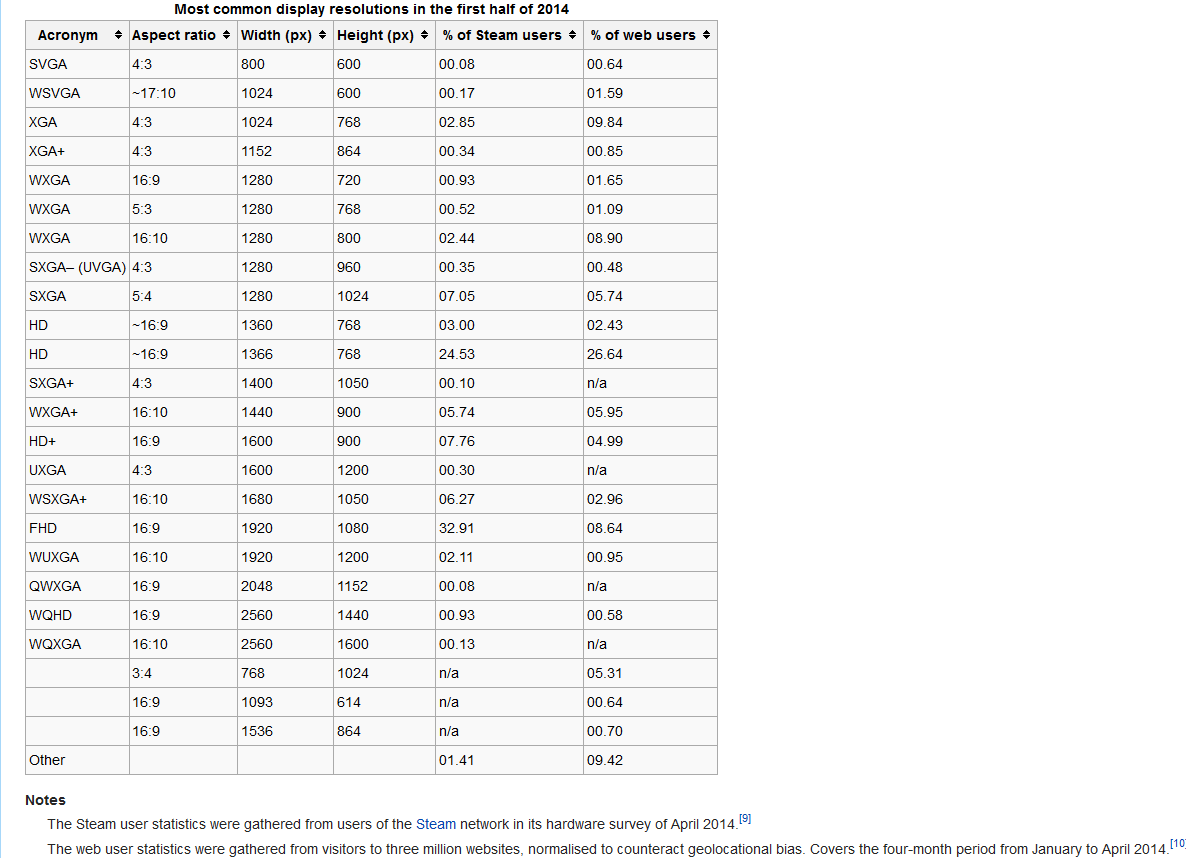The width and height of the screenshot is (1186, 858).
Task: Select the ~17:10 aspect ratio cell
Action: 183,93
